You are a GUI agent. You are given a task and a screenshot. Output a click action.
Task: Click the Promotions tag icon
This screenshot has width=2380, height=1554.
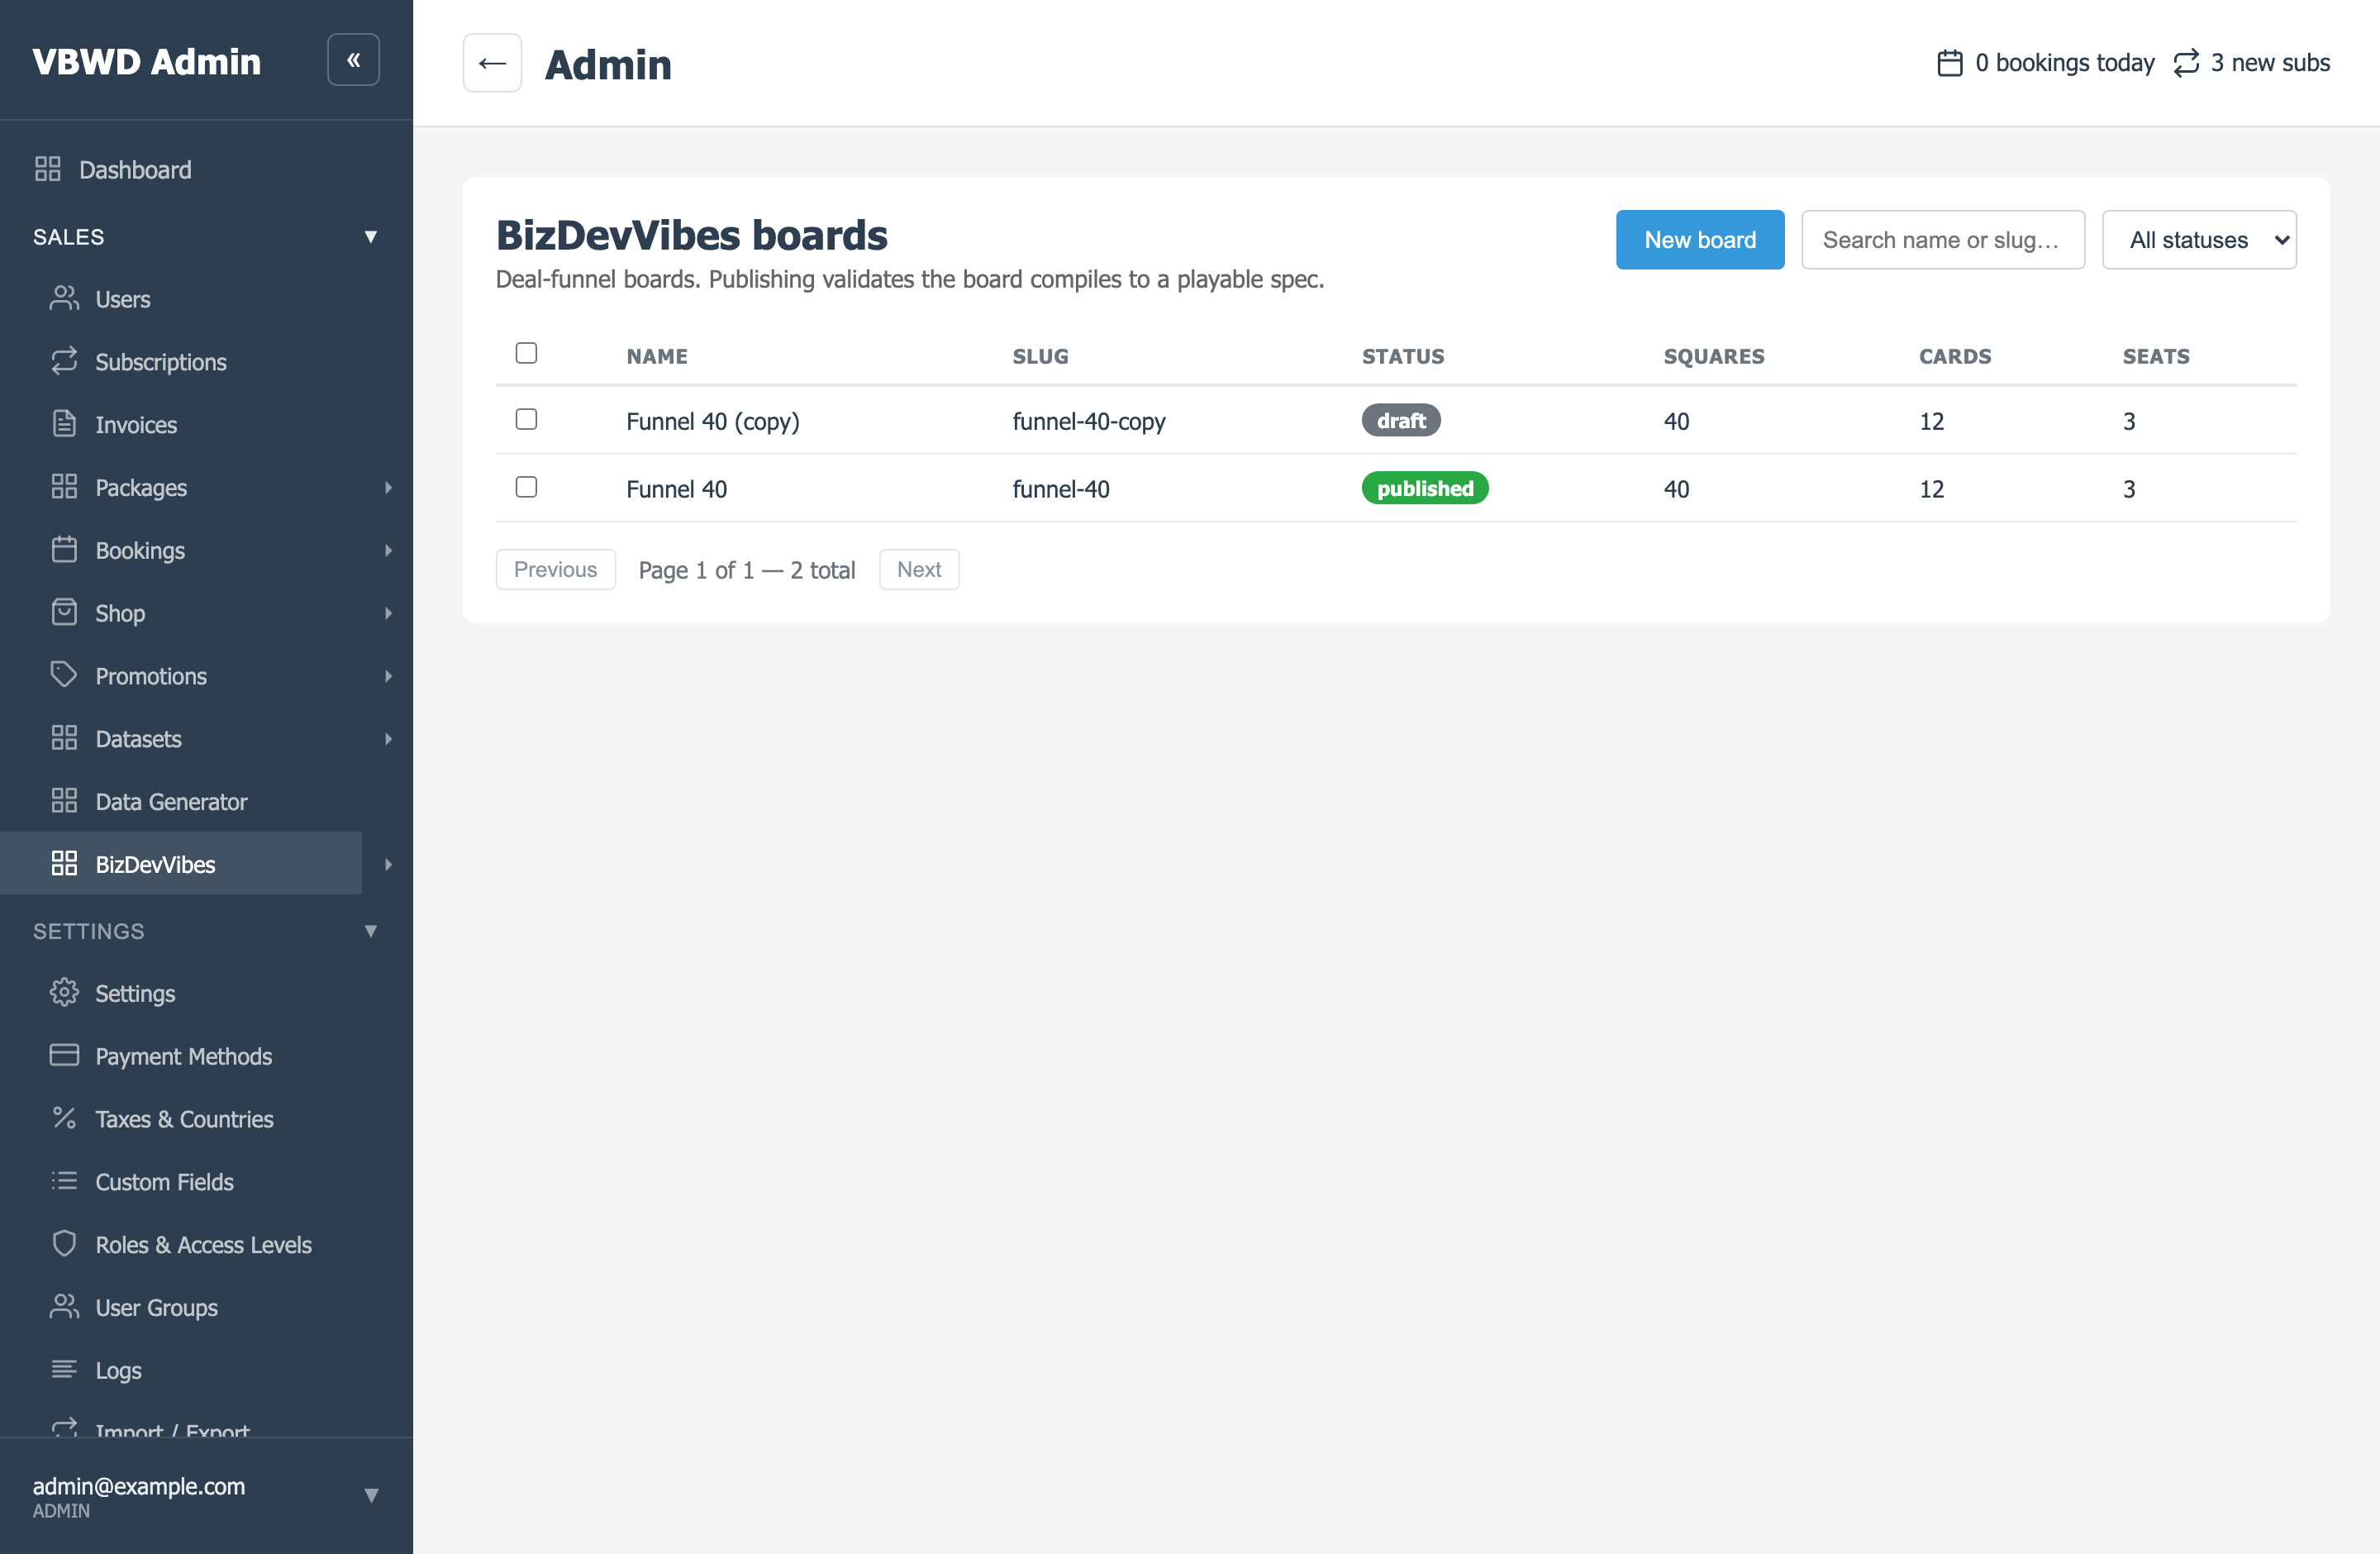click(64, 675)
